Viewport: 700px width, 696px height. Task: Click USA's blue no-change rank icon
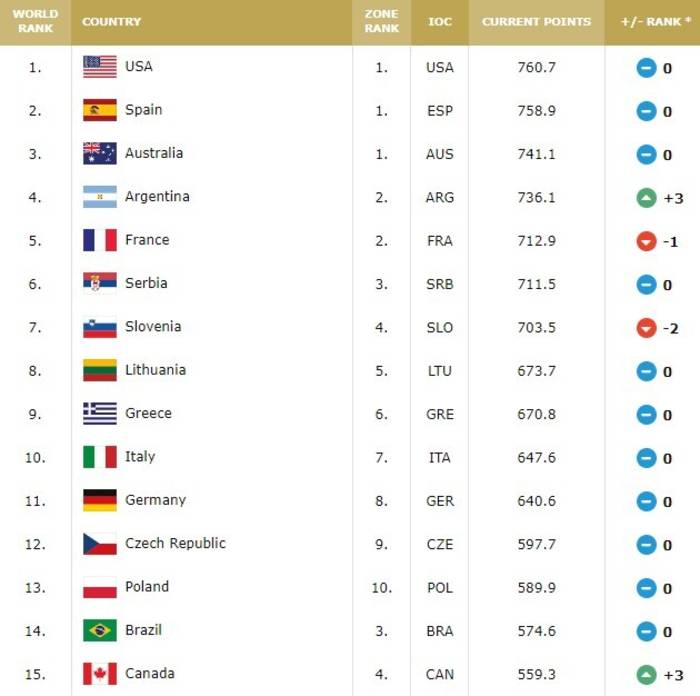point(646,68)
